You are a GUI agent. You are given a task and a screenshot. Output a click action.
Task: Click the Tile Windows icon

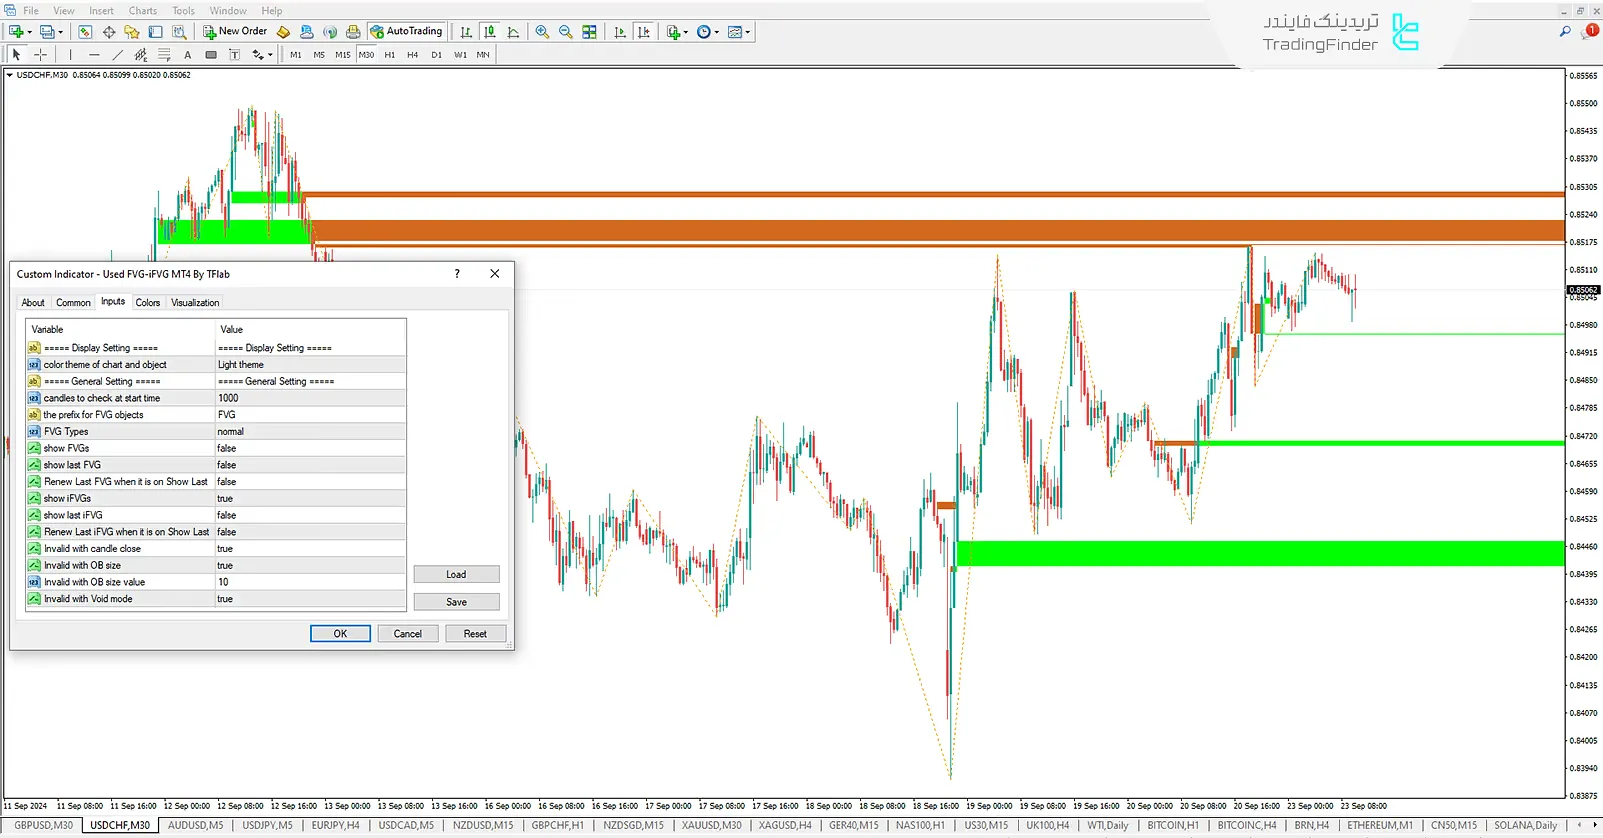coord(590,32)
